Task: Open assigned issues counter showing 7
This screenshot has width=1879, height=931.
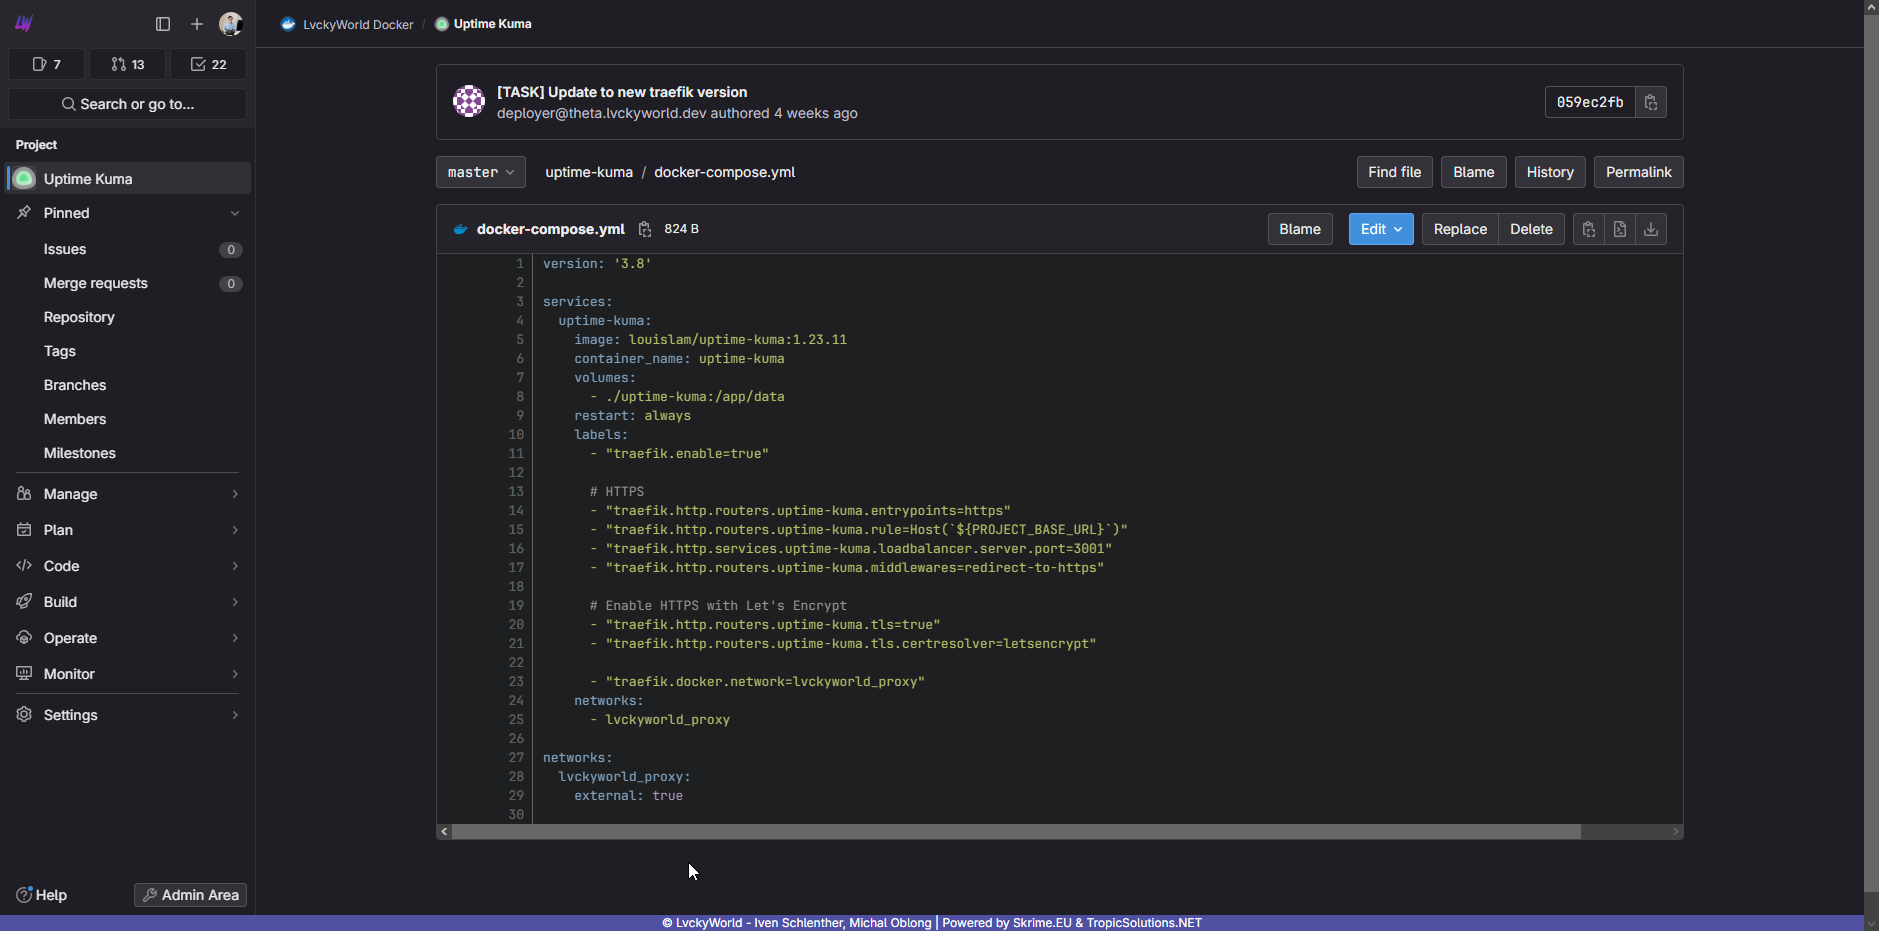Action: tap(47, 64)
